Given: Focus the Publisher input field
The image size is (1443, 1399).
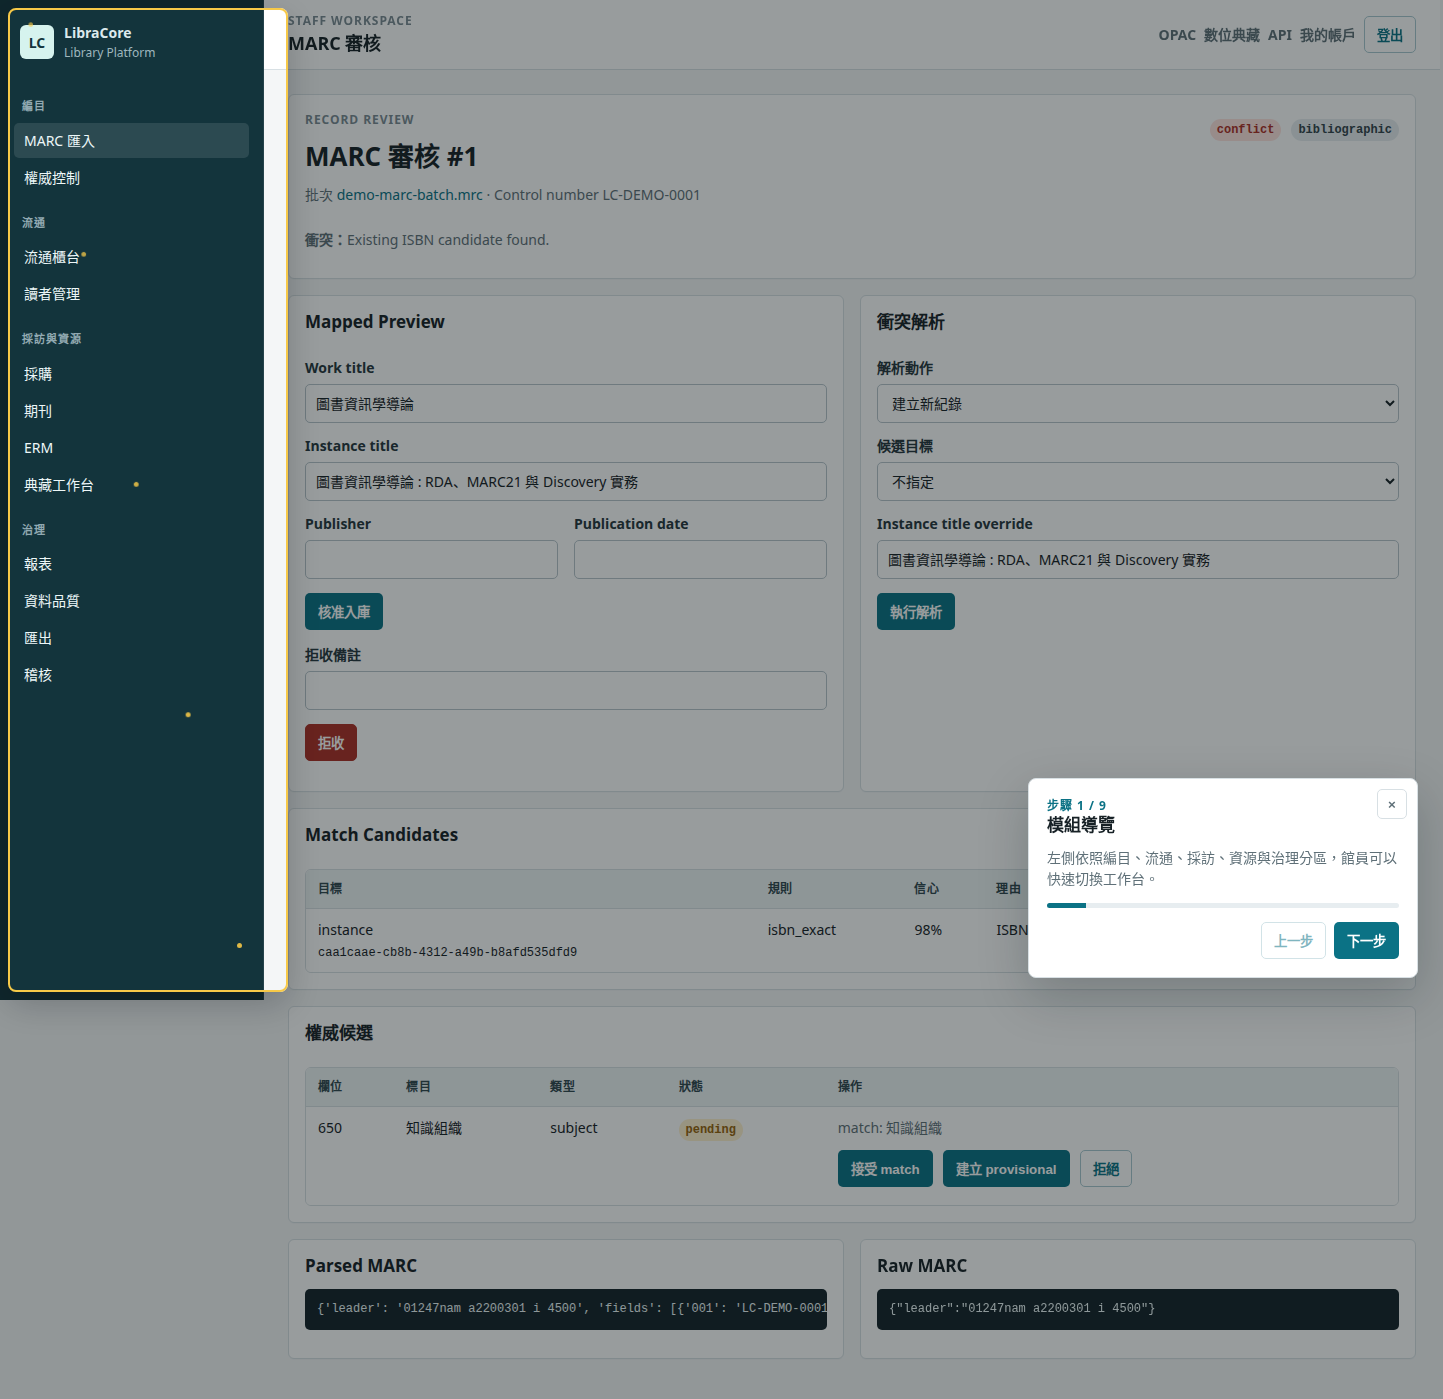Looking at the screenshot, I should point(431,560).
